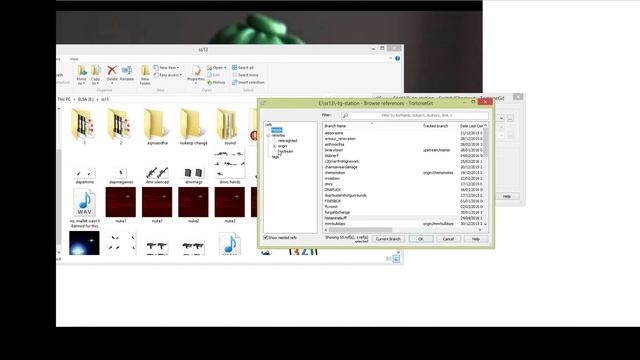Click Cancel in Browse references dialog
This screenshot has width=640, height=360.
pos(448,239)
